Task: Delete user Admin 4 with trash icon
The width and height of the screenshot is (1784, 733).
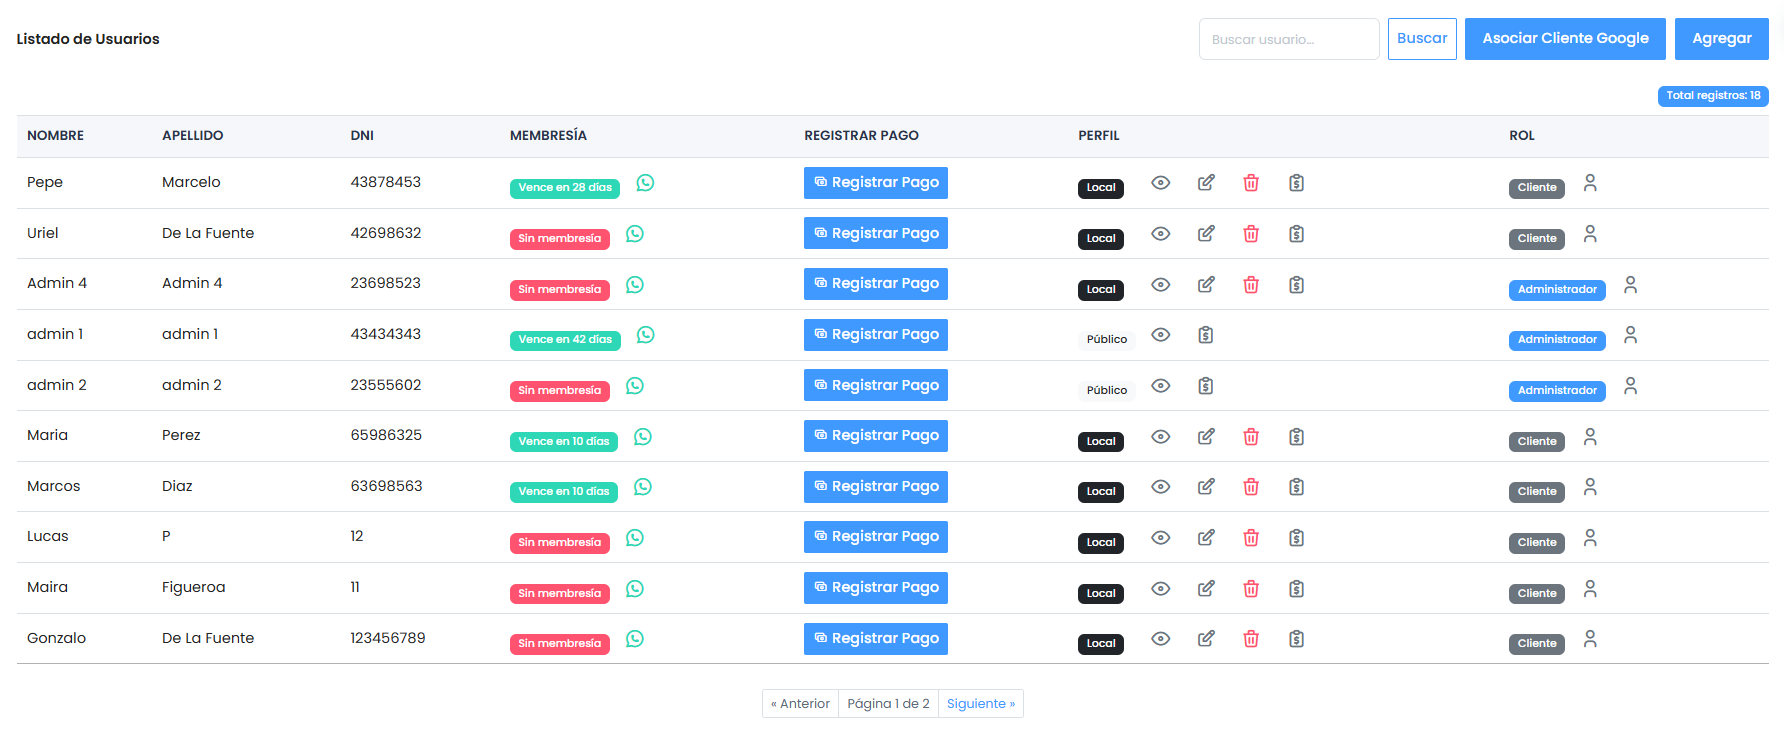Action: pyautogui.click(x=1250, y=285)
